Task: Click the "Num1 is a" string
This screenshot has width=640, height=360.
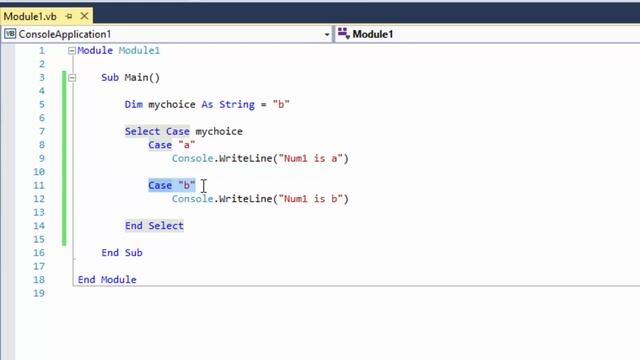Action: click(311, 158)
